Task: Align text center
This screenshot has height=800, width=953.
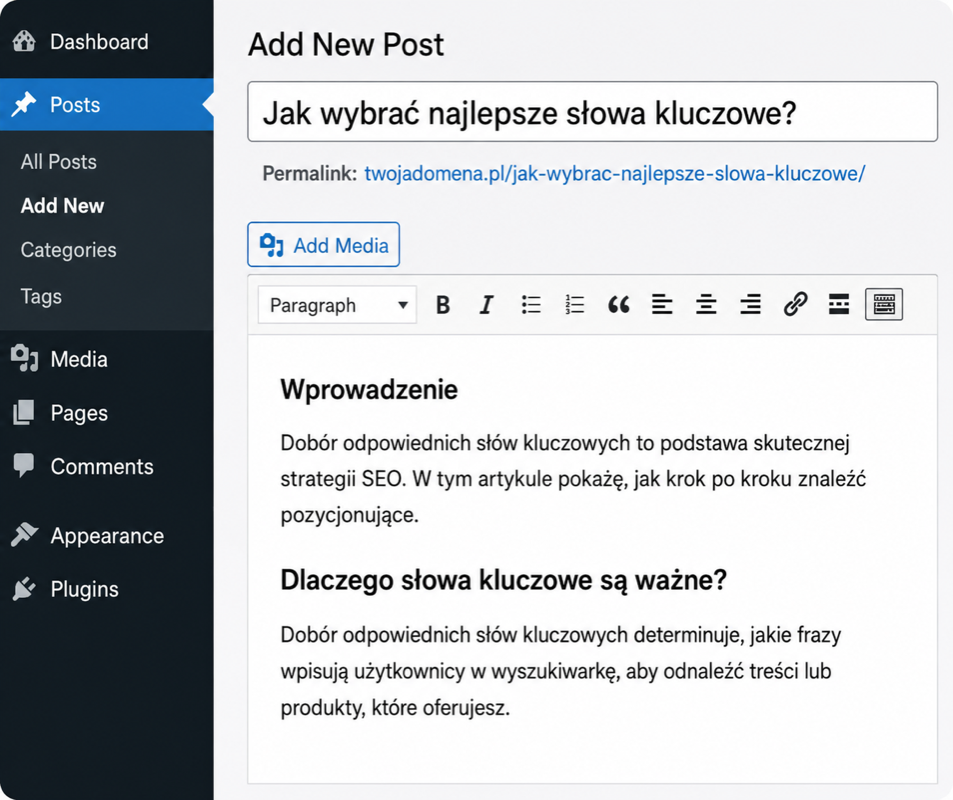Action: click(706, 305)
